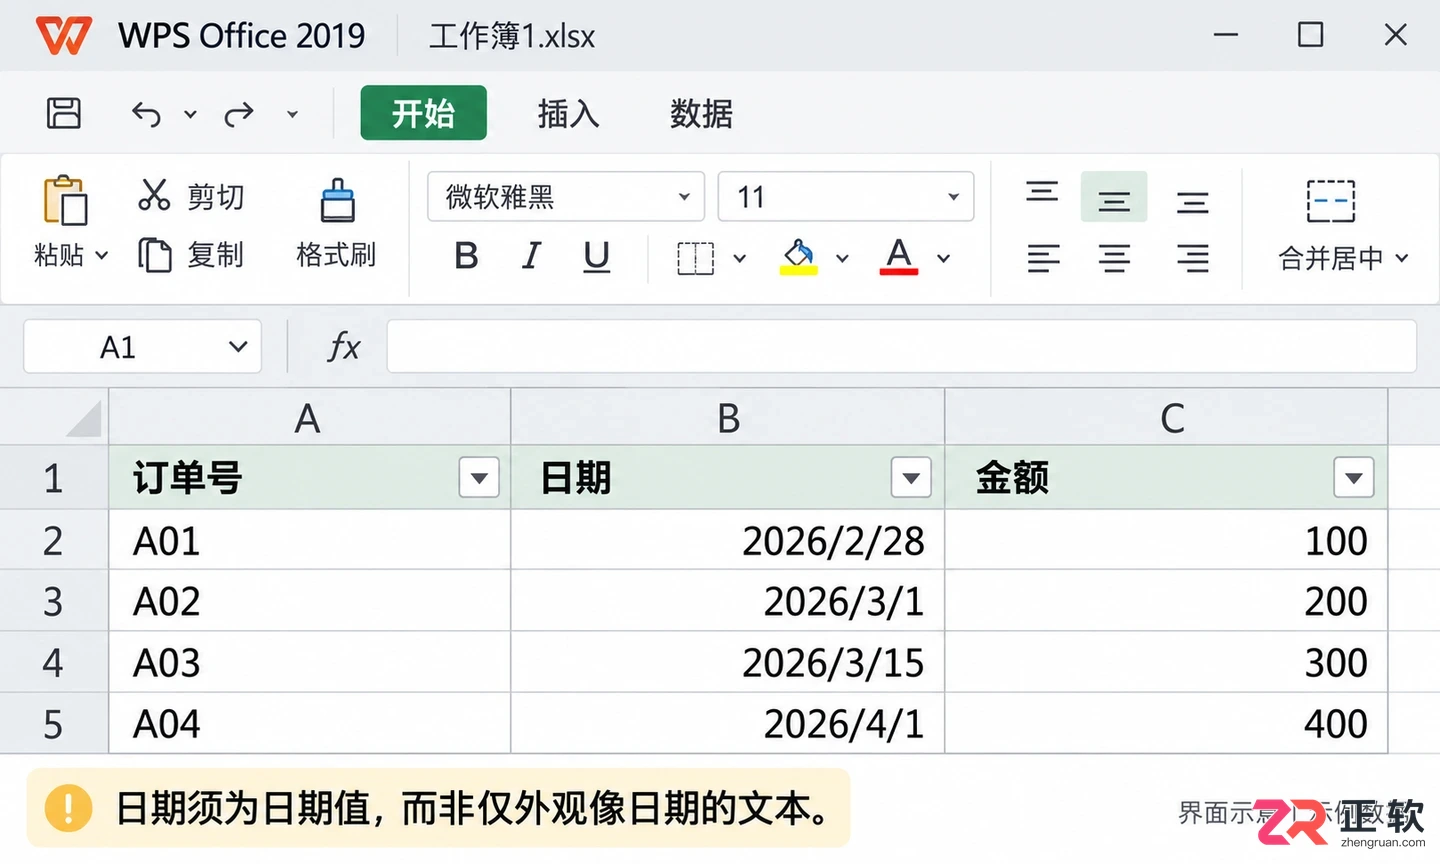This screenshot has width=1440, height=864.
Task: Align text left horizontally
Action: pos(1043,259)
